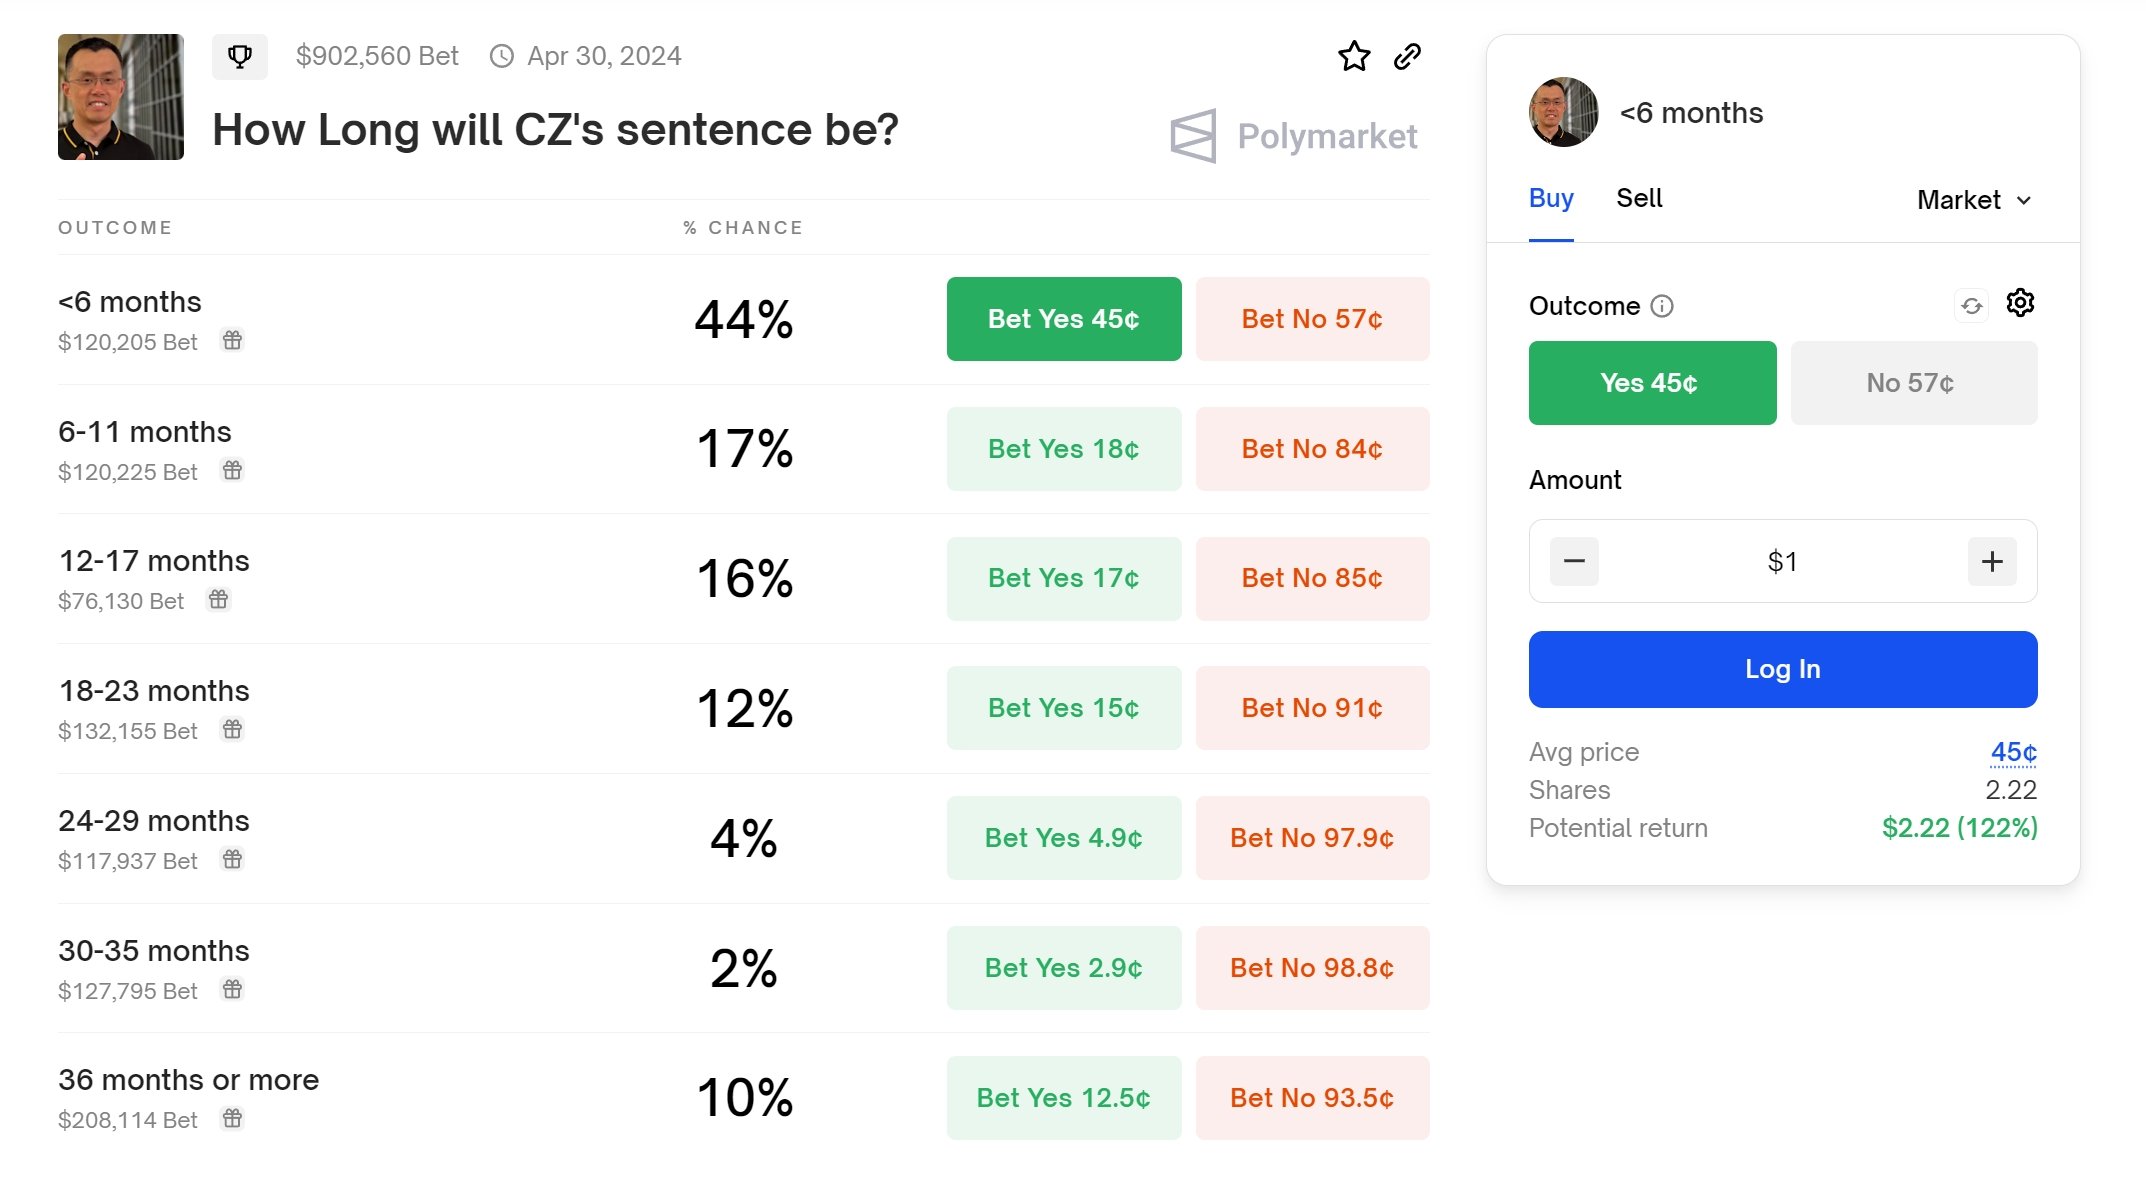Switch to the Sell tab
Viewport: 2146px width, 1185px height.
[1639, 198]
